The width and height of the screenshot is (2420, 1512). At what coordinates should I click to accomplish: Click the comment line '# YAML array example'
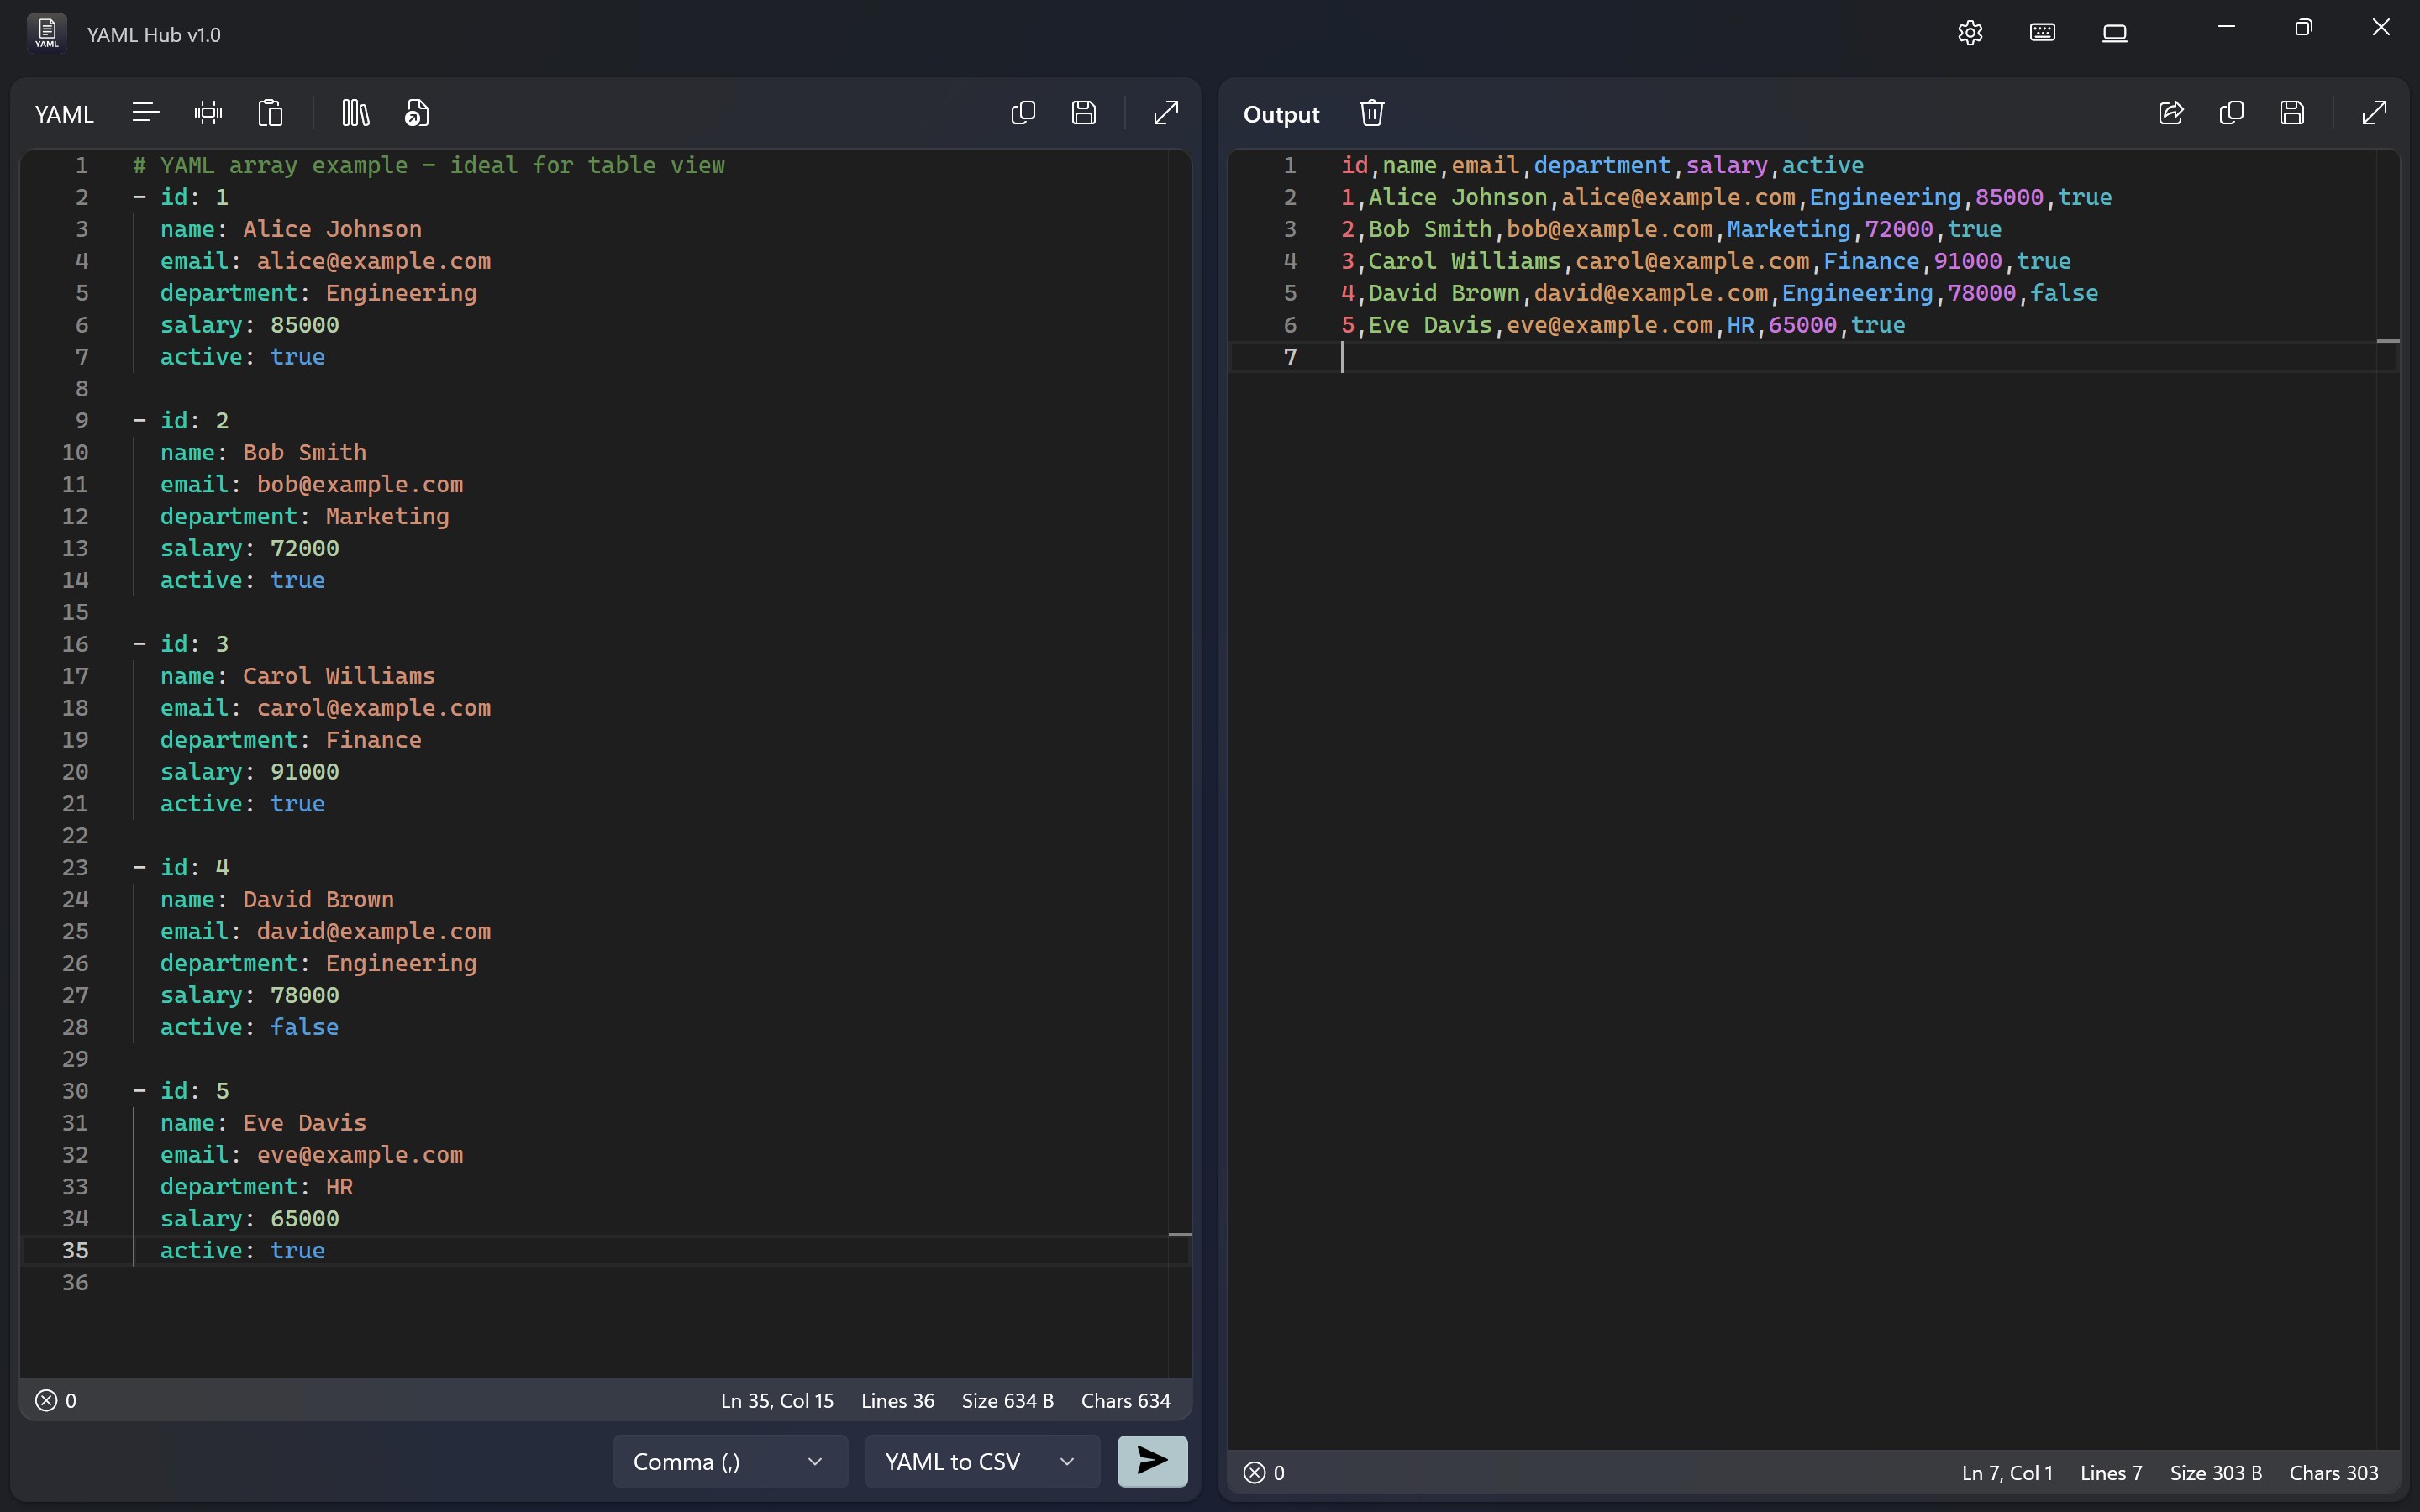click(x=429, y=165)
